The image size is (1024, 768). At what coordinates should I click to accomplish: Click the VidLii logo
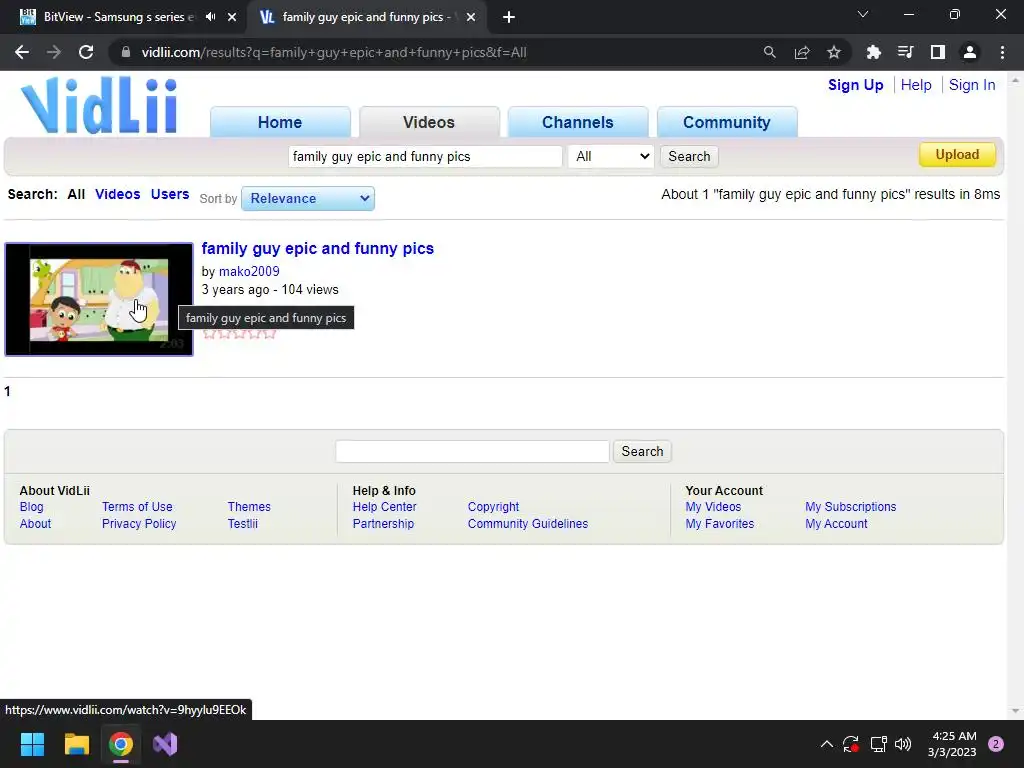tap(99, 105)
